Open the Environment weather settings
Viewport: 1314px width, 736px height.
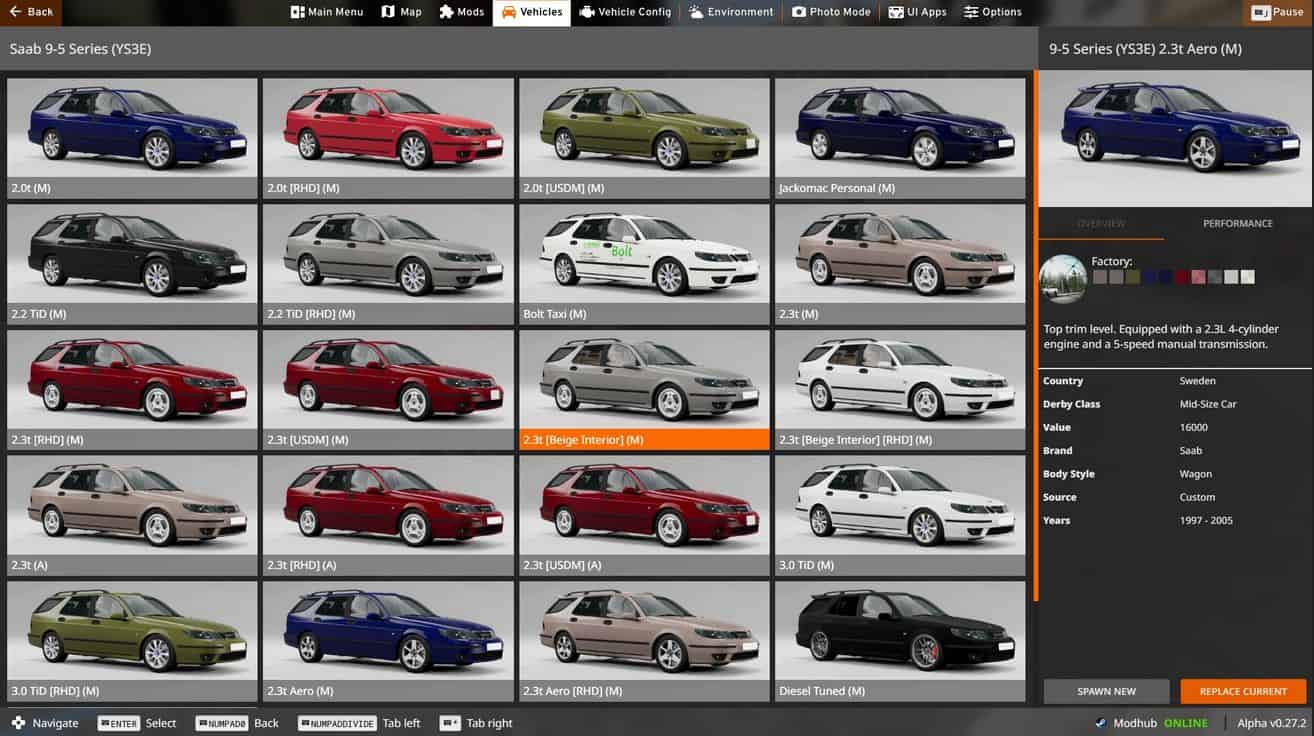click(731, 12)
